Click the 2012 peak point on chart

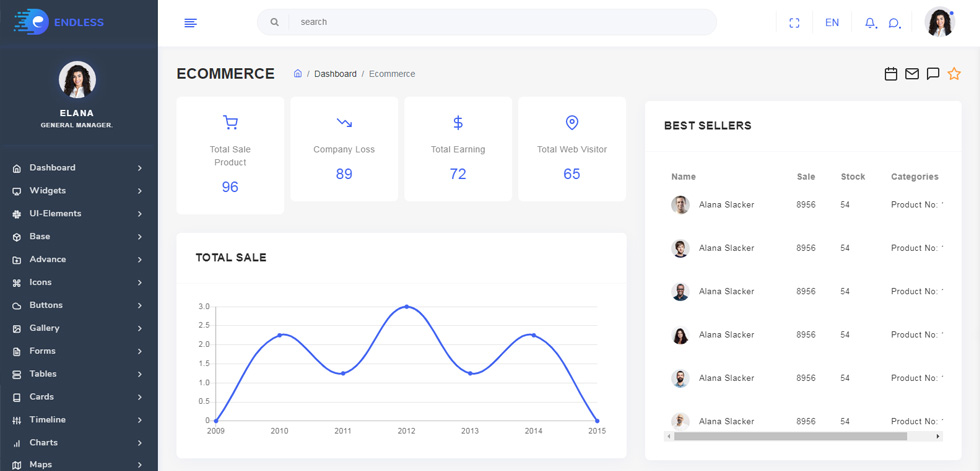pyautogui.click(x=407, y=307)
